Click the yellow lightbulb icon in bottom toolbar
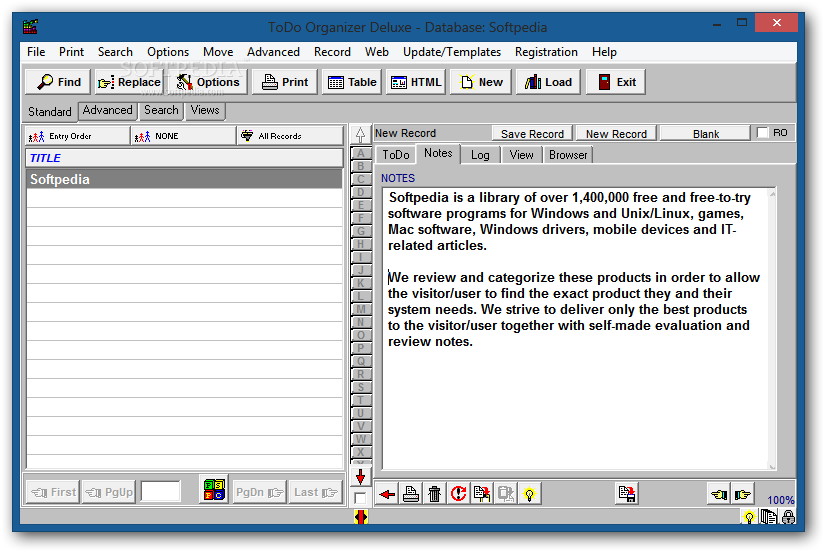This screenshot has width=825, height=552. pyautogui.click(x=529, y=494)
